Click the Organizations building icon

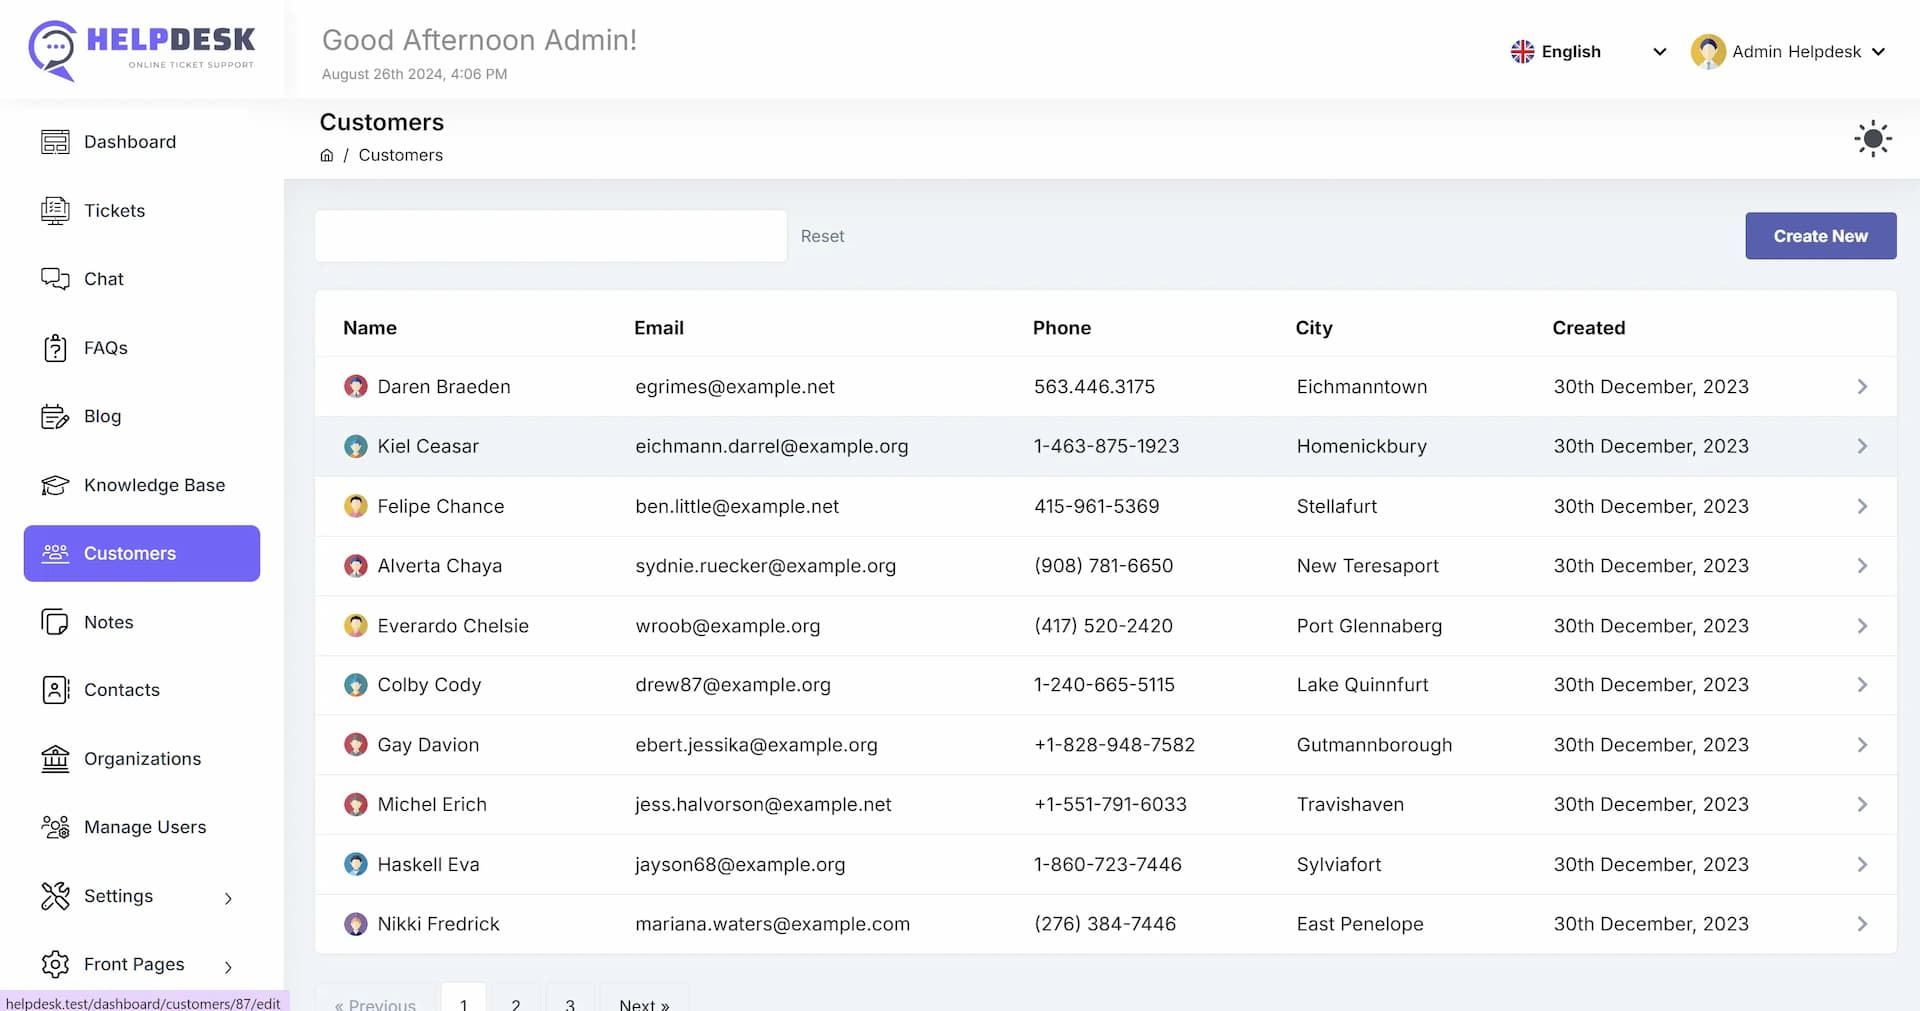[x=55, y=759]
